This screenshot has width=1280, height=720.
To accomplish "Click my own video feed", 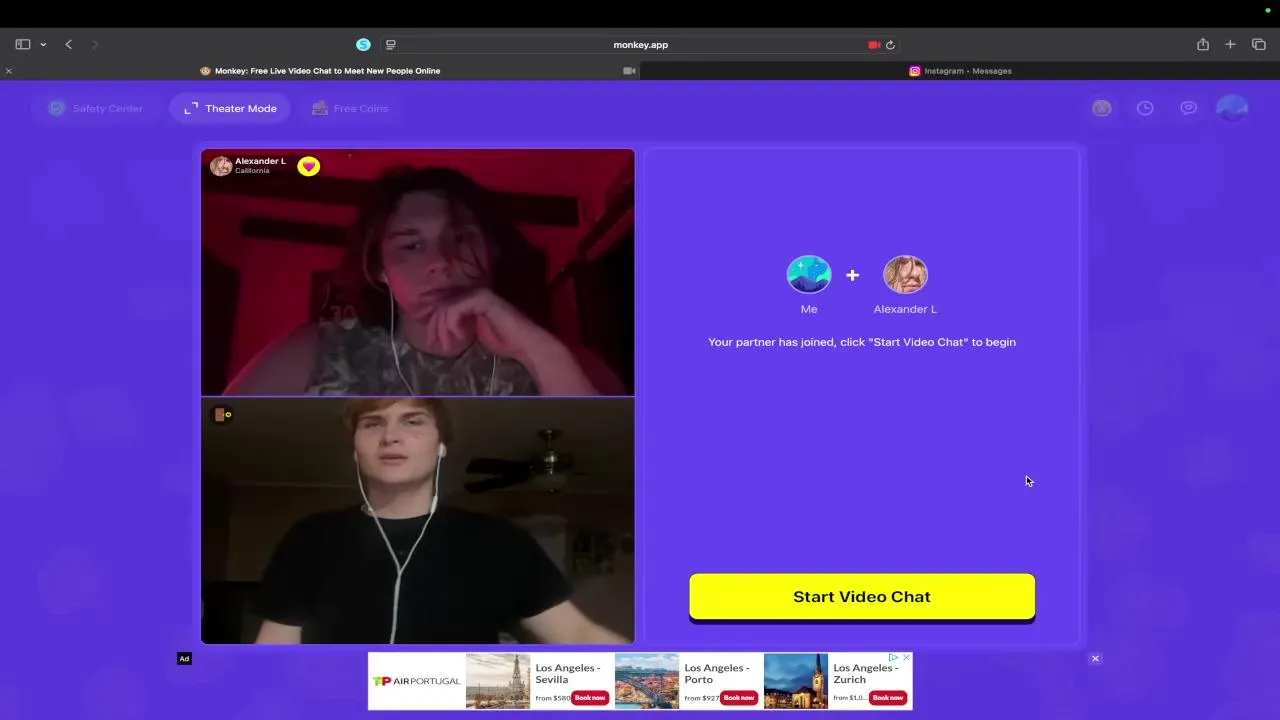I will tap(418, 521).
